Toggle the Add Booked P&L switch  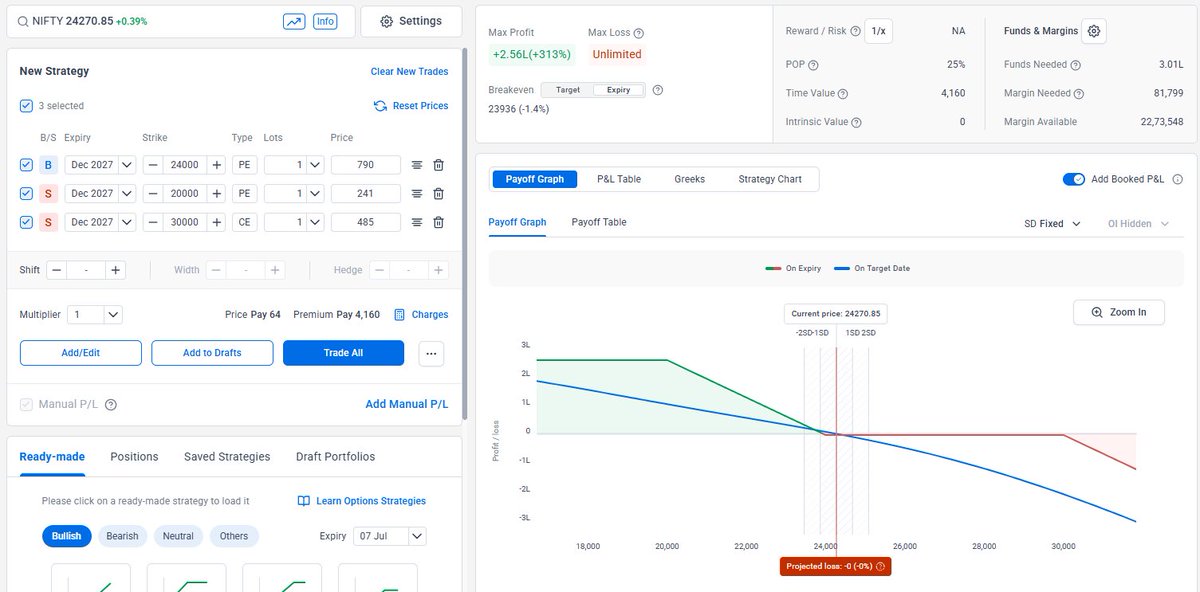point(1073,179)
